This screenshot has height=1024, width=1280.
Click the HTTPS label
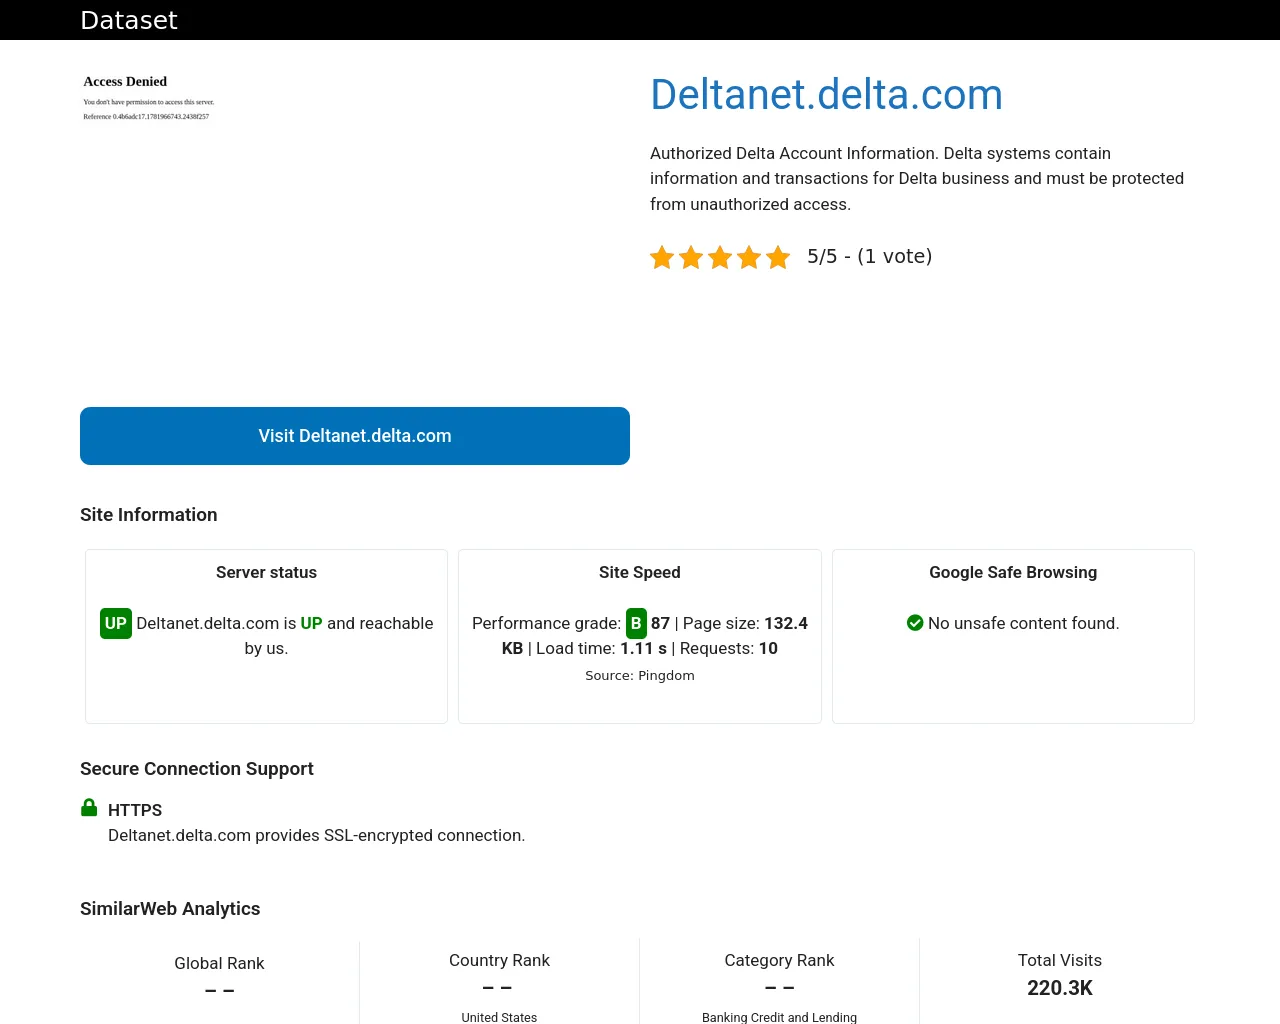point(135,810)
